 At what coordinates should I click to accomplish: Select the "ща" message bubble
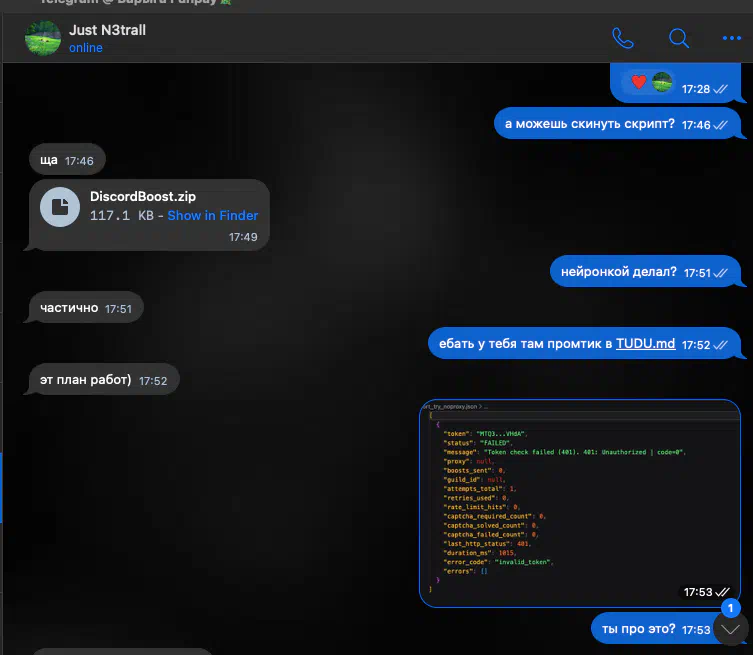(49, 160)
